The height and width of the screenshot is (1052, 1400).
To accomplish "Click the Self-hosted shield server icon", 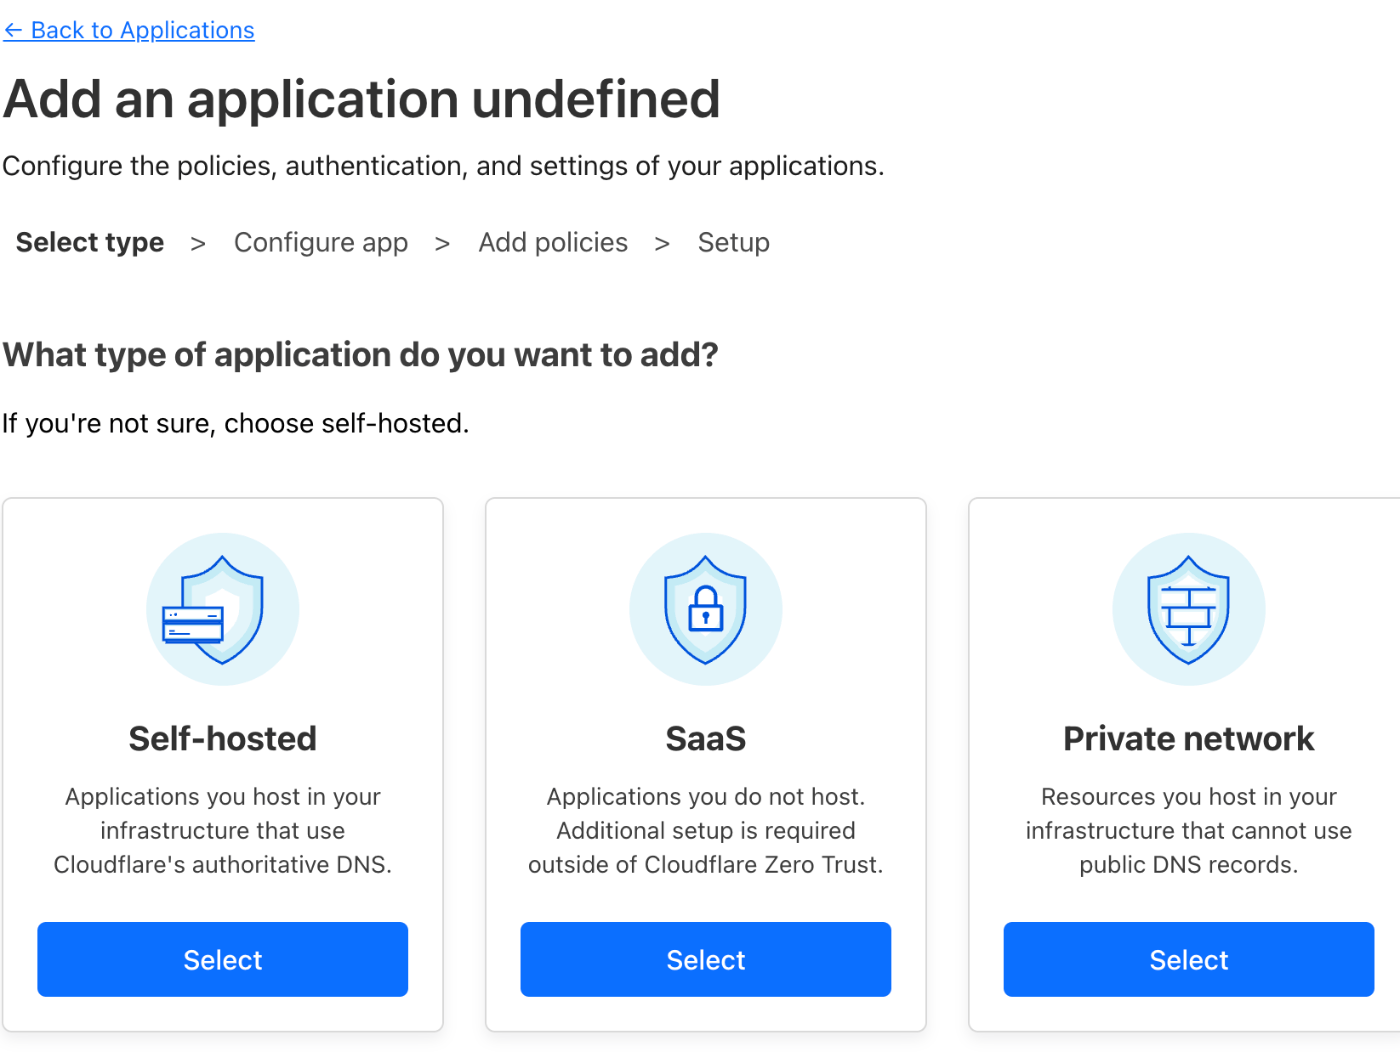I will point(222,609).
